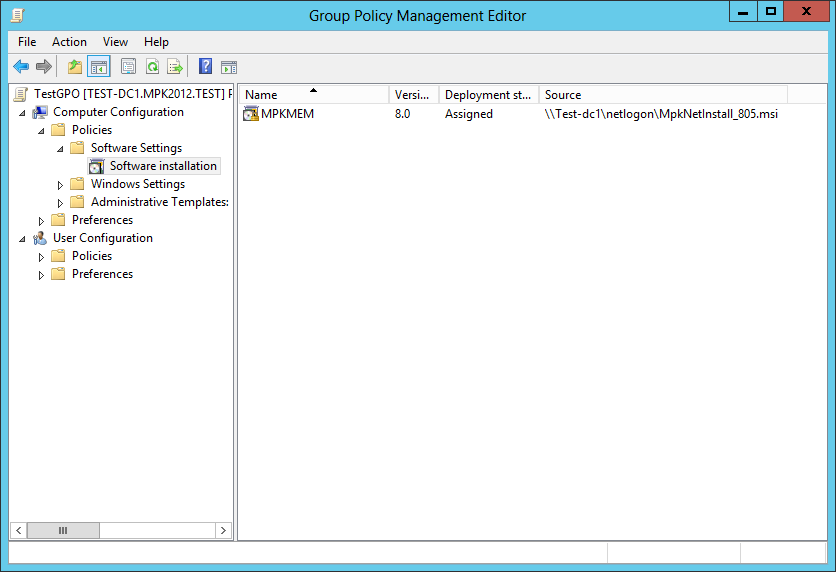Viewport: 836px width, 572px height.
Task: Click the Export List toolbar icon
Action: (x=175, y=67)
